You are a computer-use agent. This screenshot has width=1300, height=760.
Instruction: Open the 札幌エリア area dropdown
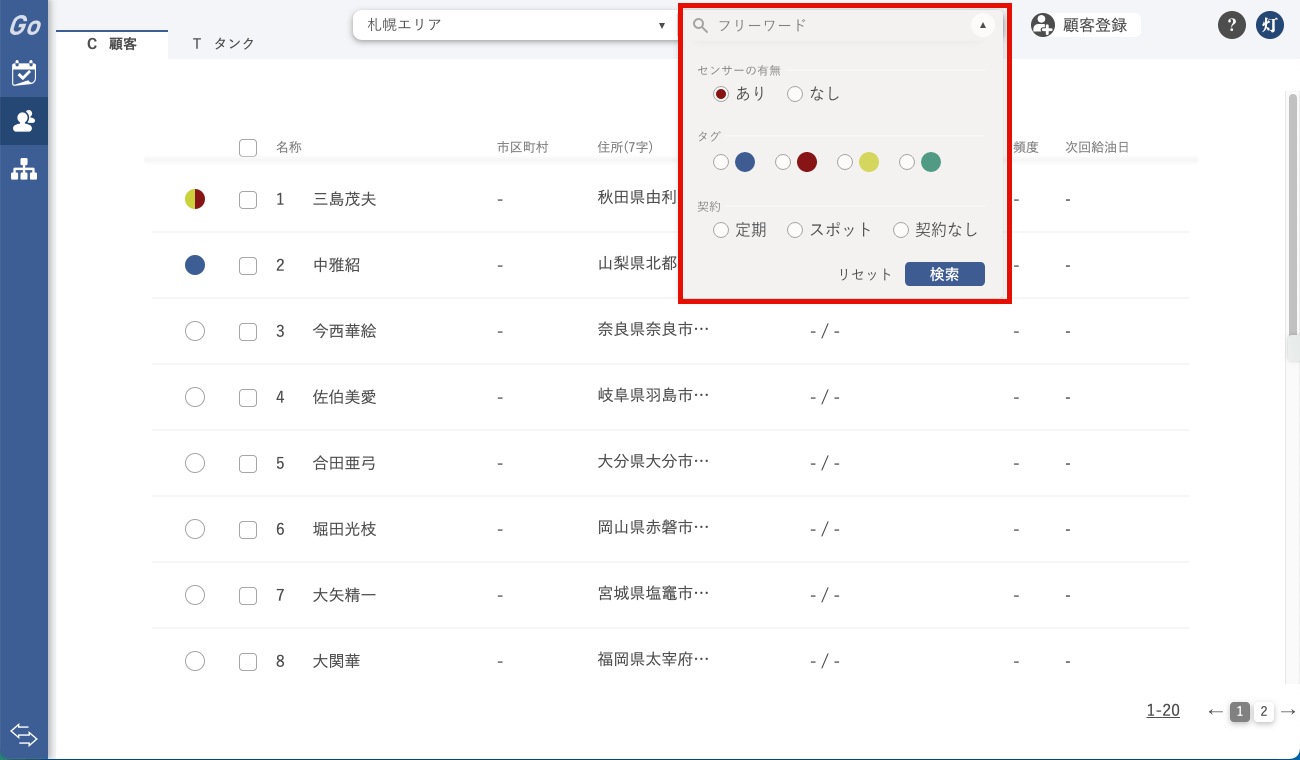pyautogui.click(x=516, y=25)
